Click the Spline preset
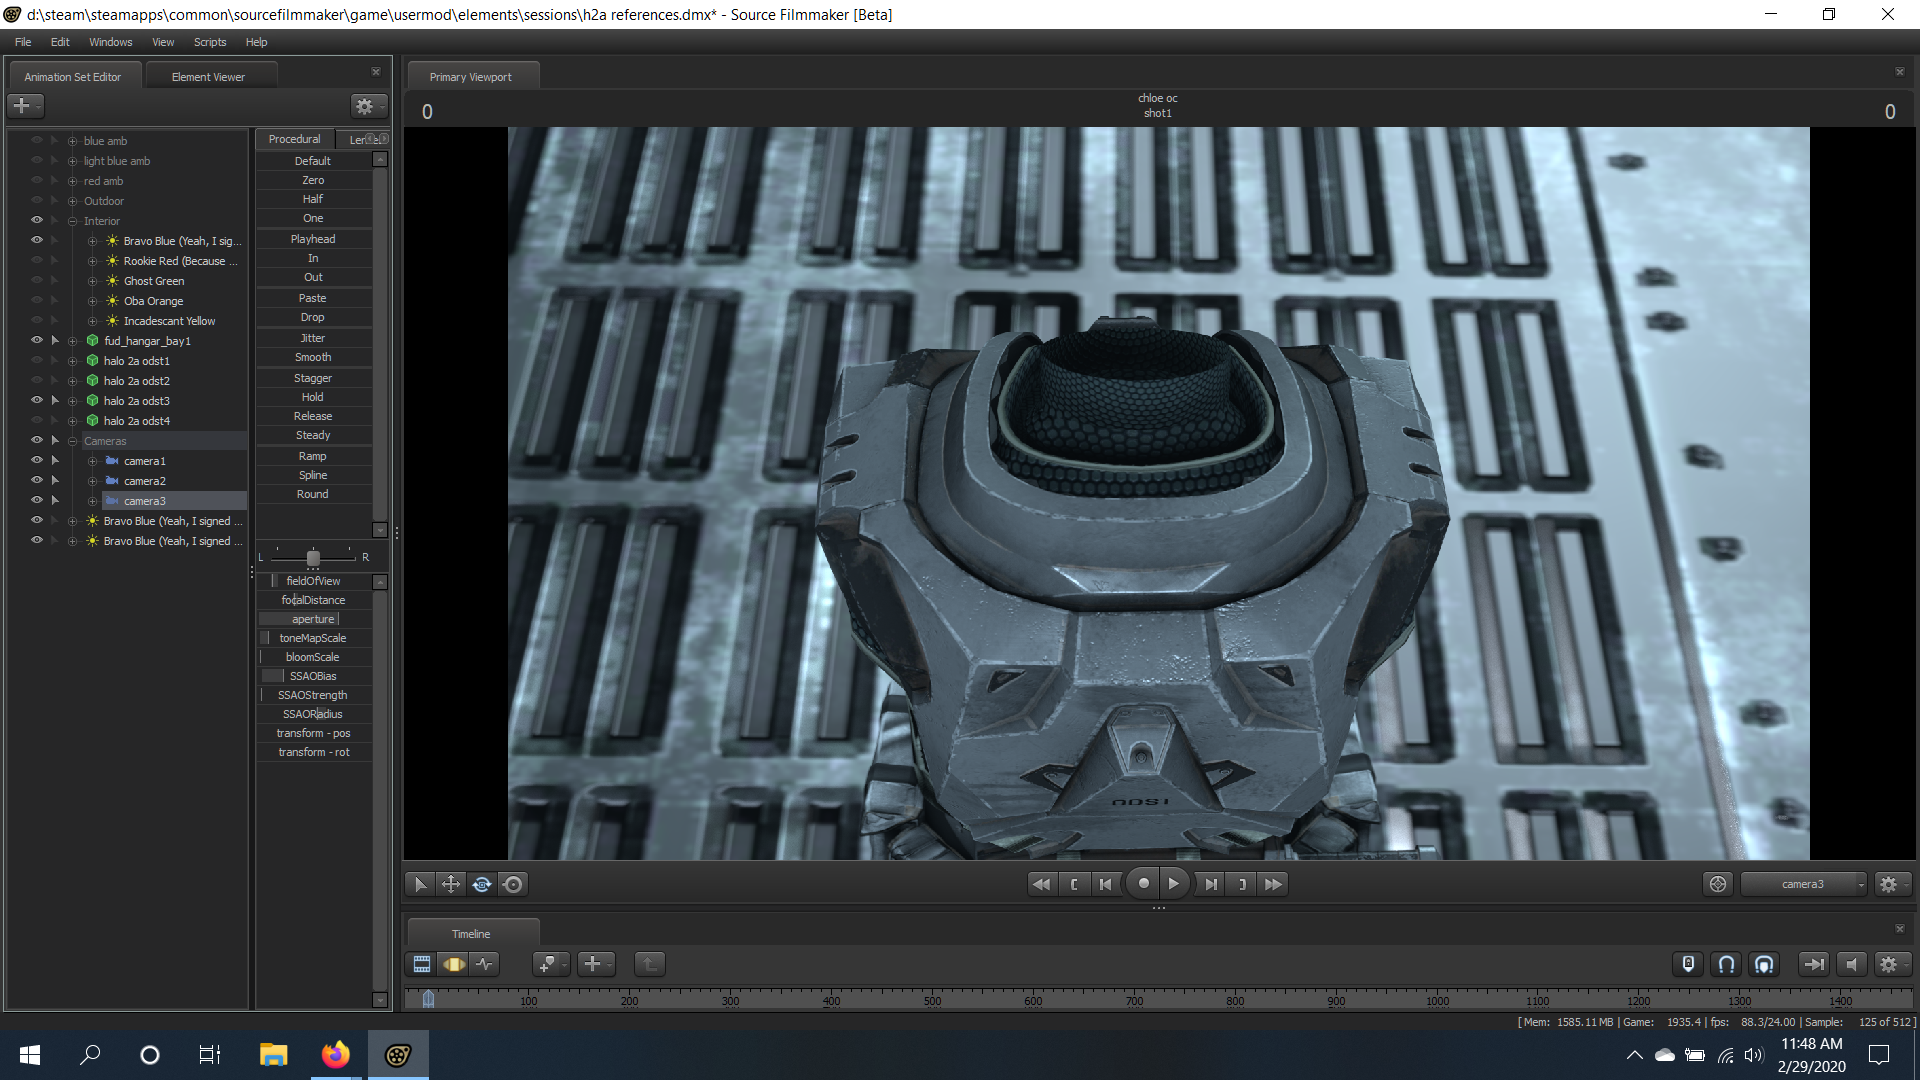Screen dimensions: 1920x1080 [x=313, y=475]
